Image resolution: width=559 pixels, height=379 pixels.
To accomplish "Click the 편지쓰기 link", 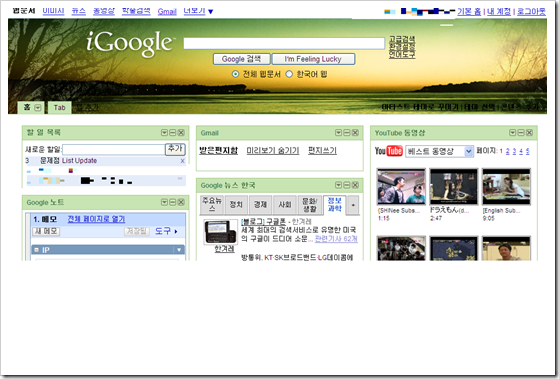I will 322,151.
